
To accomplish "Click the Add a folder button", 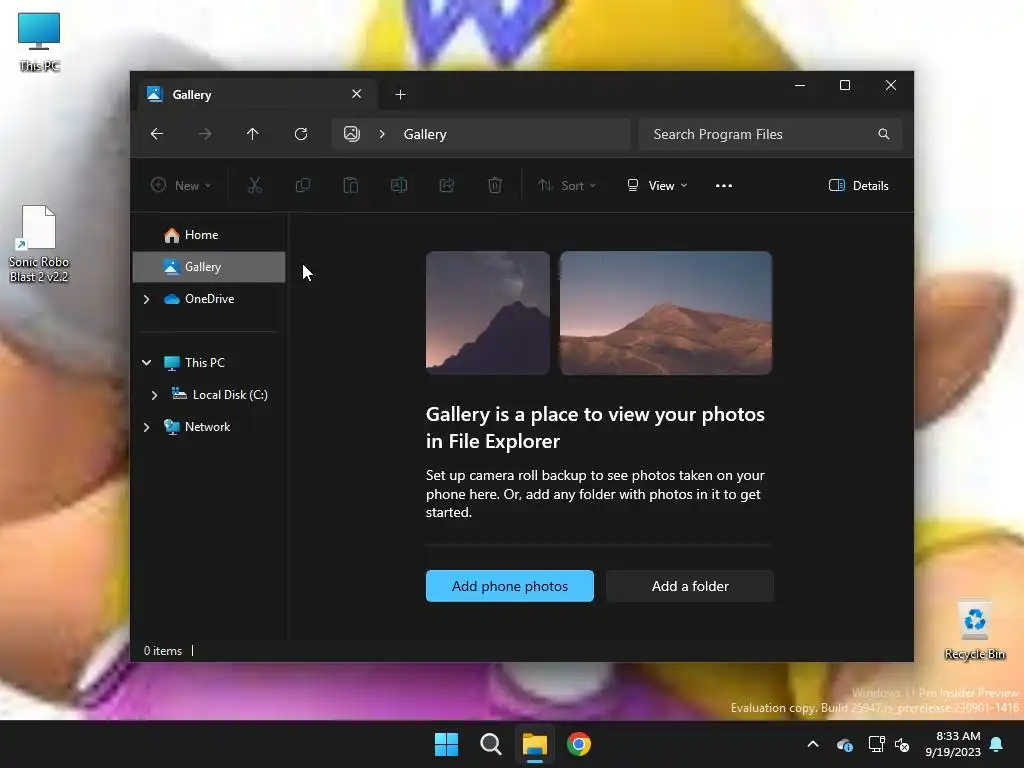I will [x=690, y=586].
